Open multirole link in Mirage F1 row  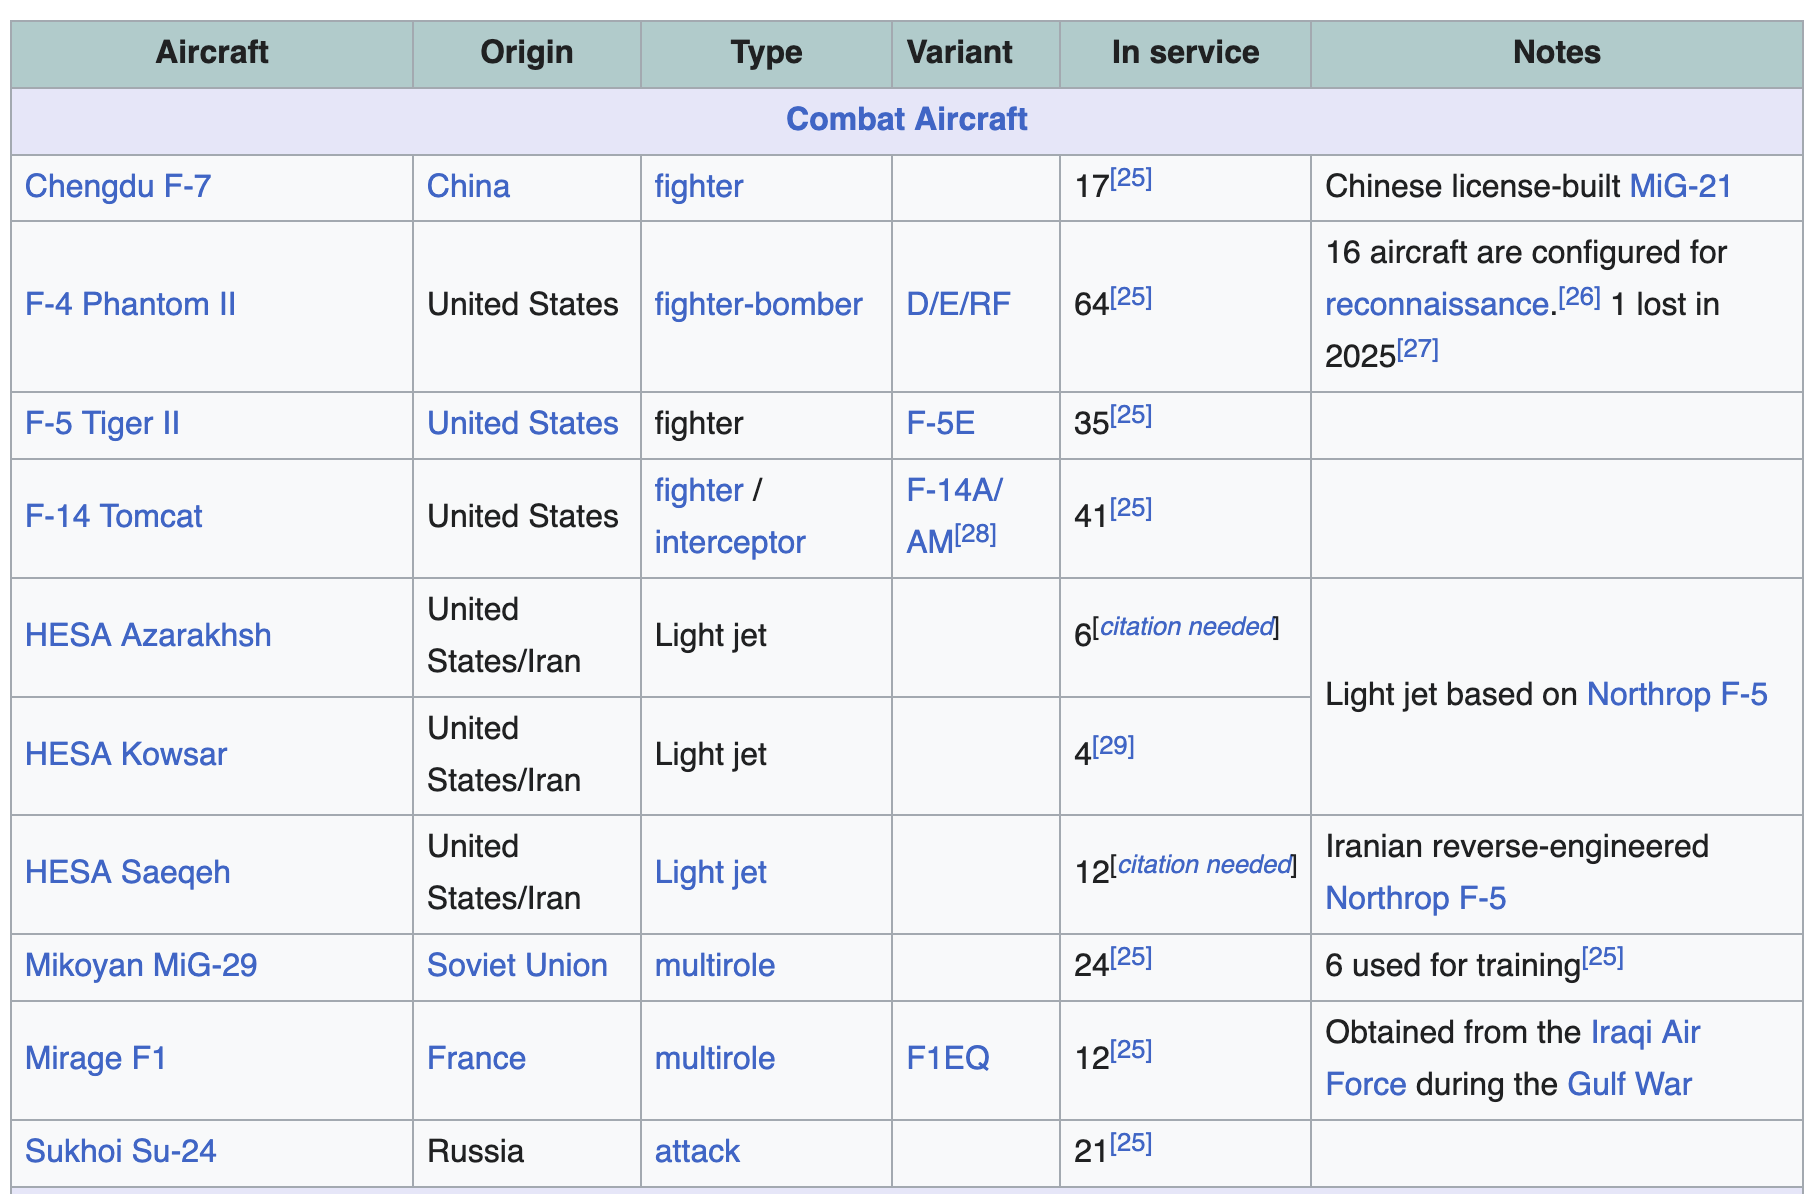point(715,1058)
